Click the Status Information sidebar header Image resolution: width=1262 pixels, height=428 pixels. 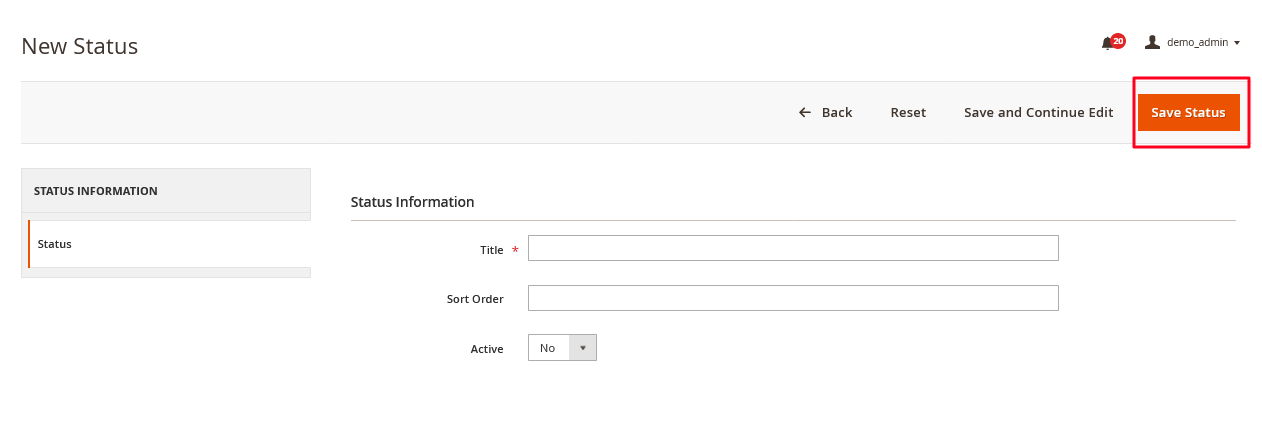pyautogui.click(x=166, y=190)
